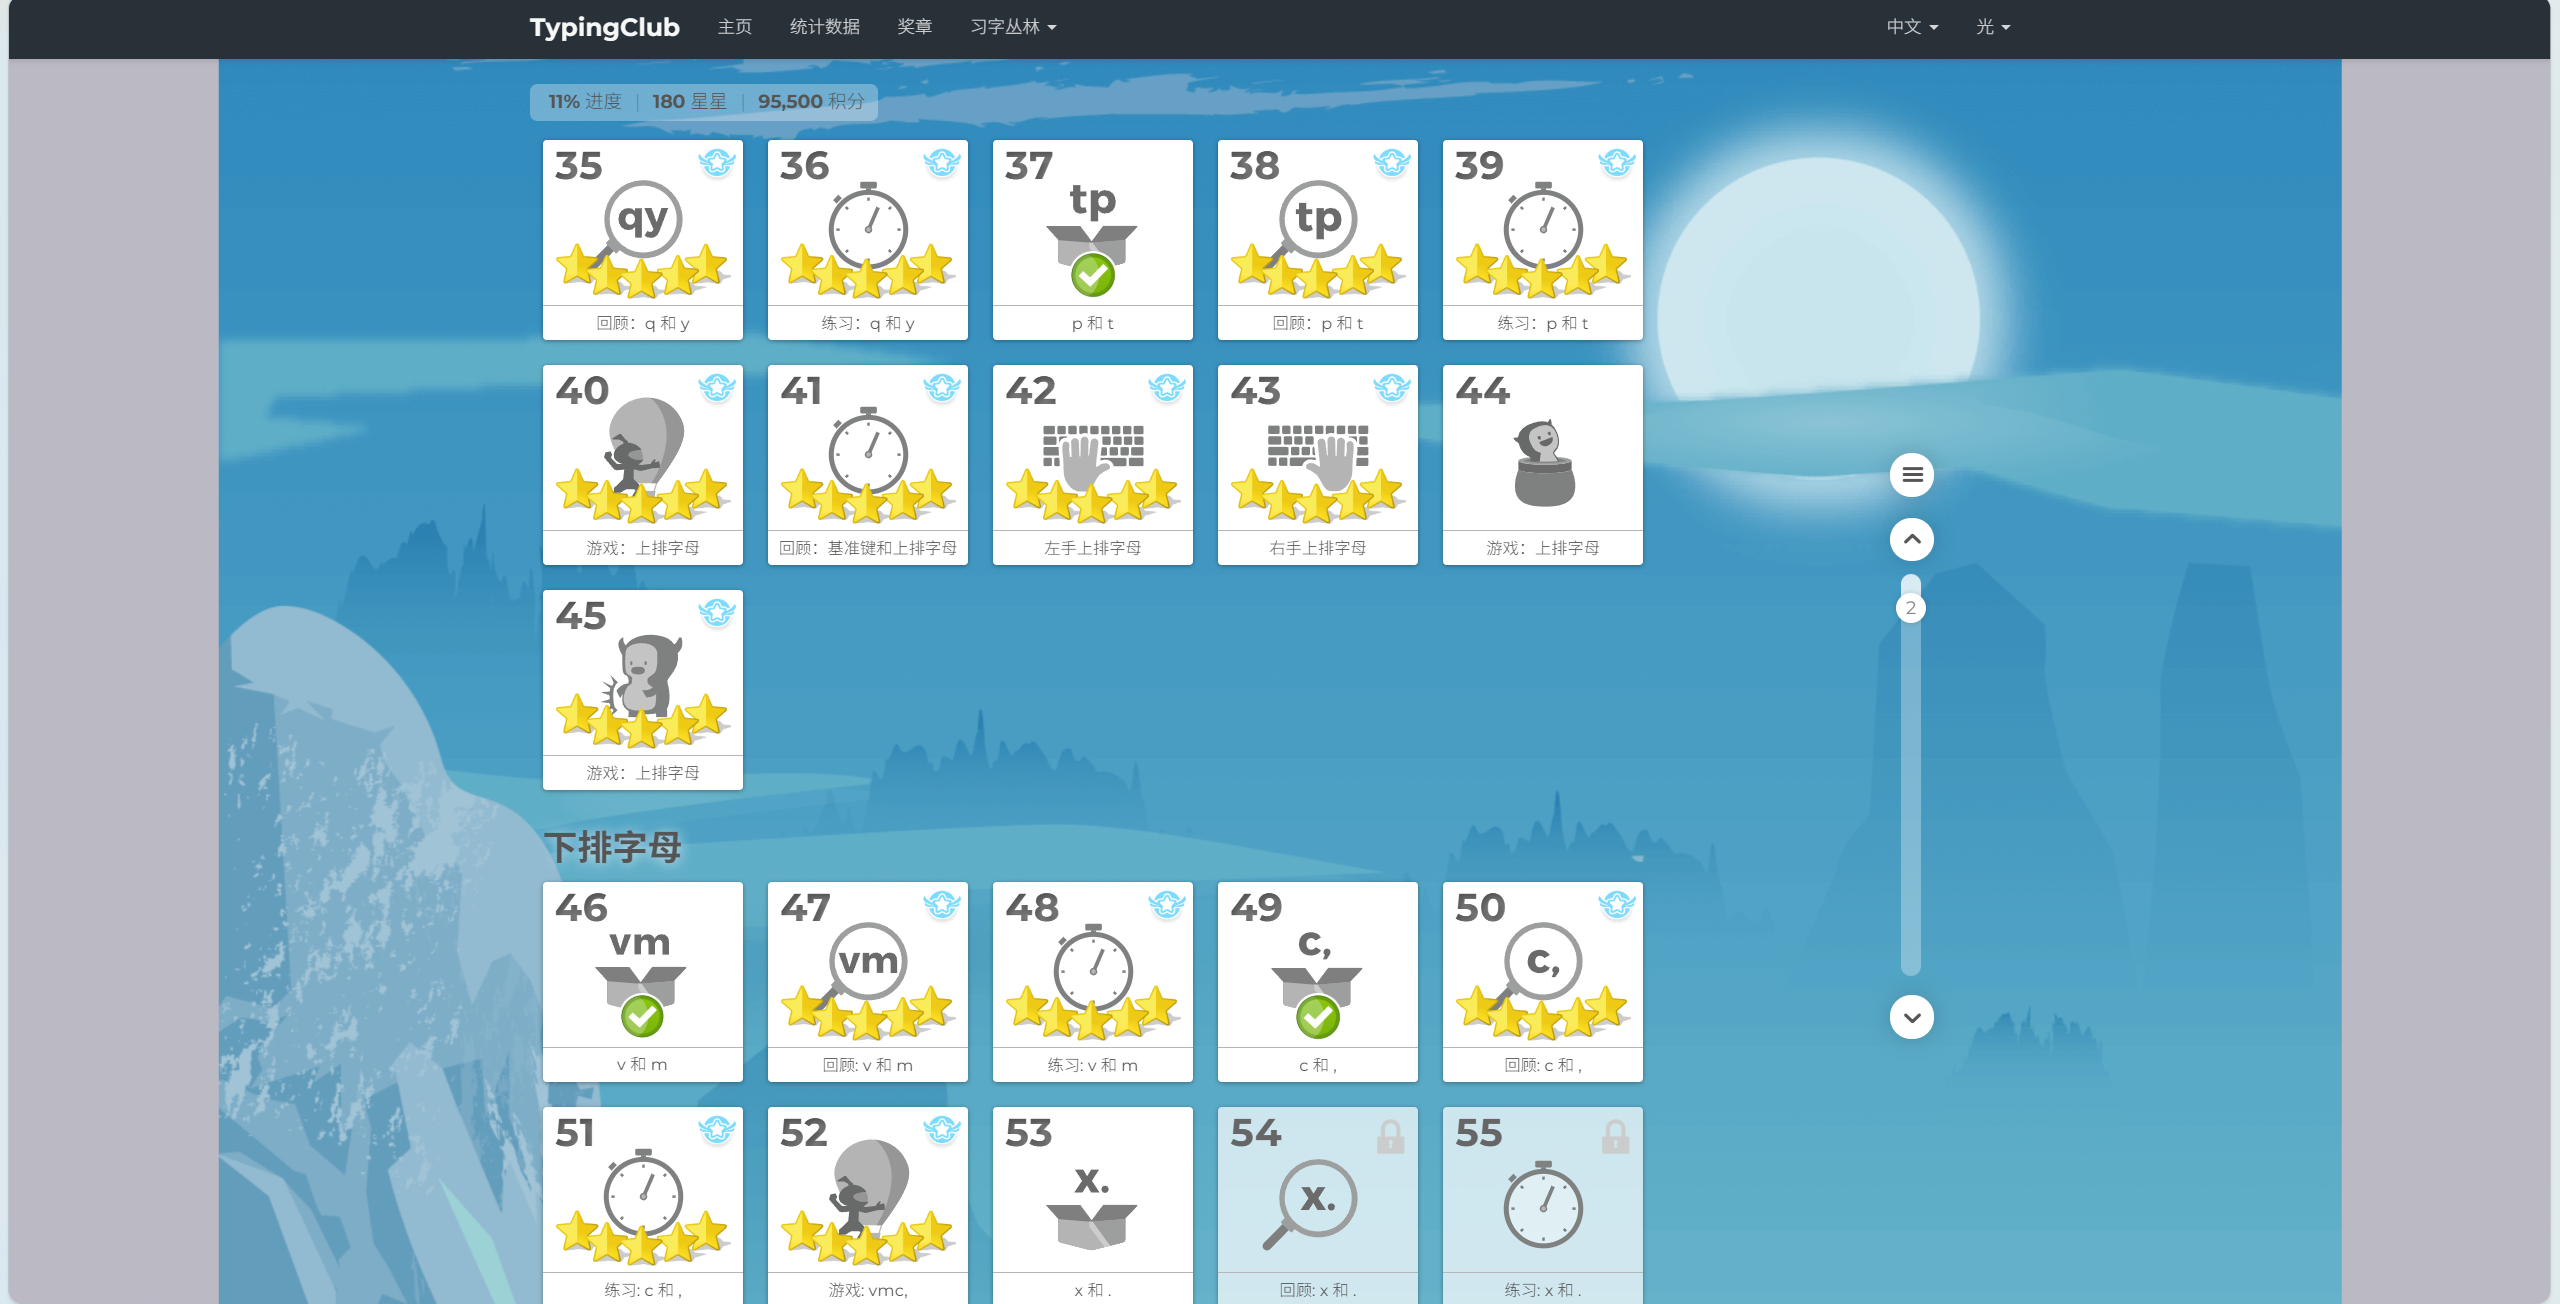Open lesson 50 review c and comma
The image size is (2560, 1304).
1542,982
